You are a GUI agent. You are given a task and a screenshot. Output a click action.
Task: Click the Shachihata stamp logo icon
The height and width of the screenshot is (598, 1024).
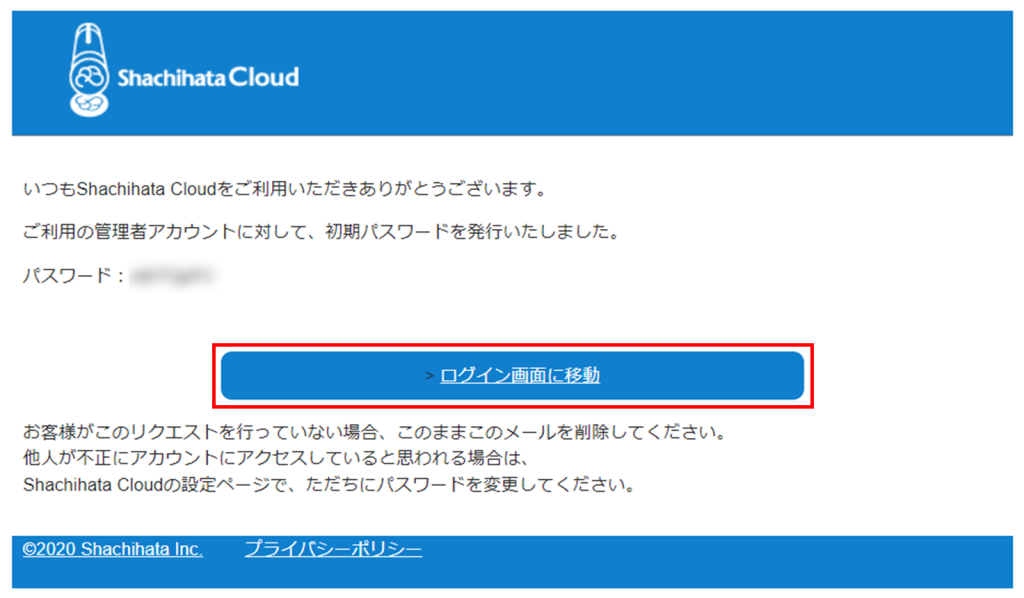coord(89,70)
